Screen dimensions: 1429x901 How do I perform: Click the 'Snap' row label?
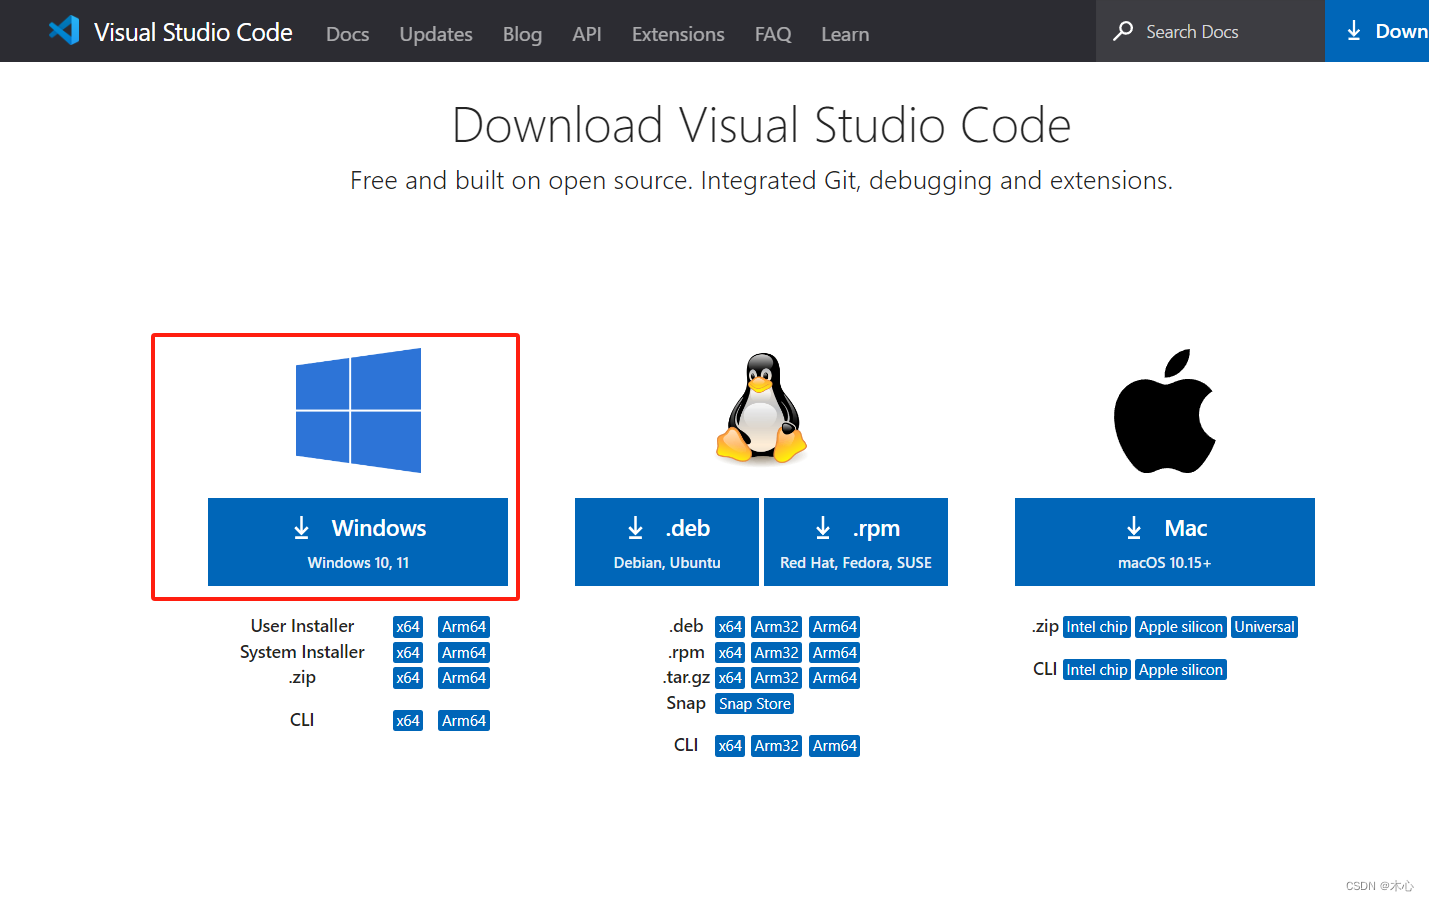(686, 703)
